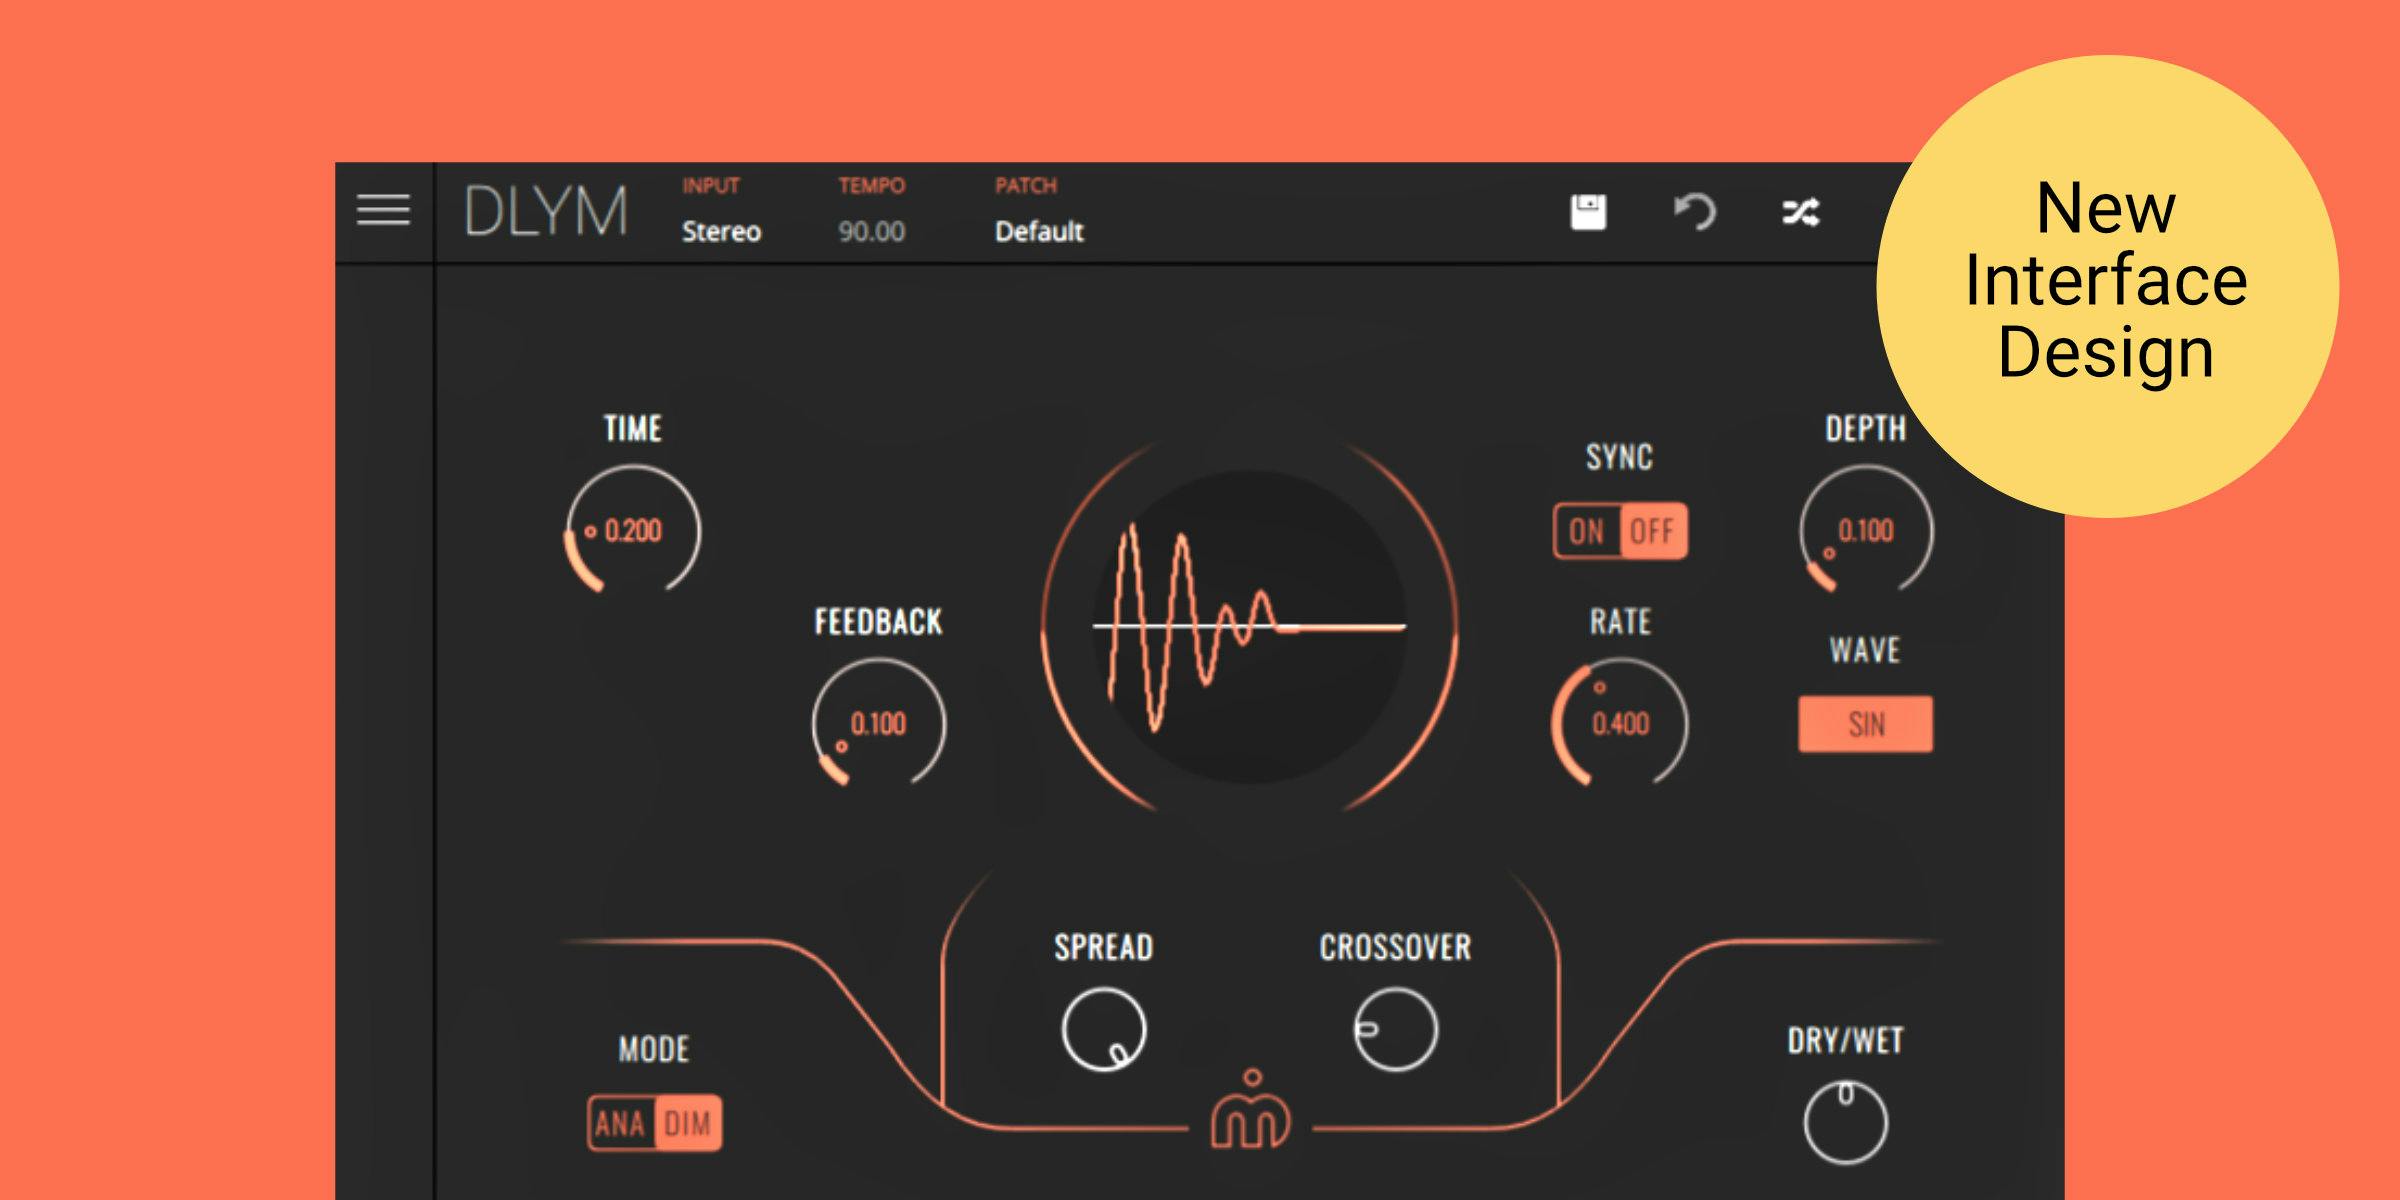Click the waveform display circle

click(x=1250, y=627)
